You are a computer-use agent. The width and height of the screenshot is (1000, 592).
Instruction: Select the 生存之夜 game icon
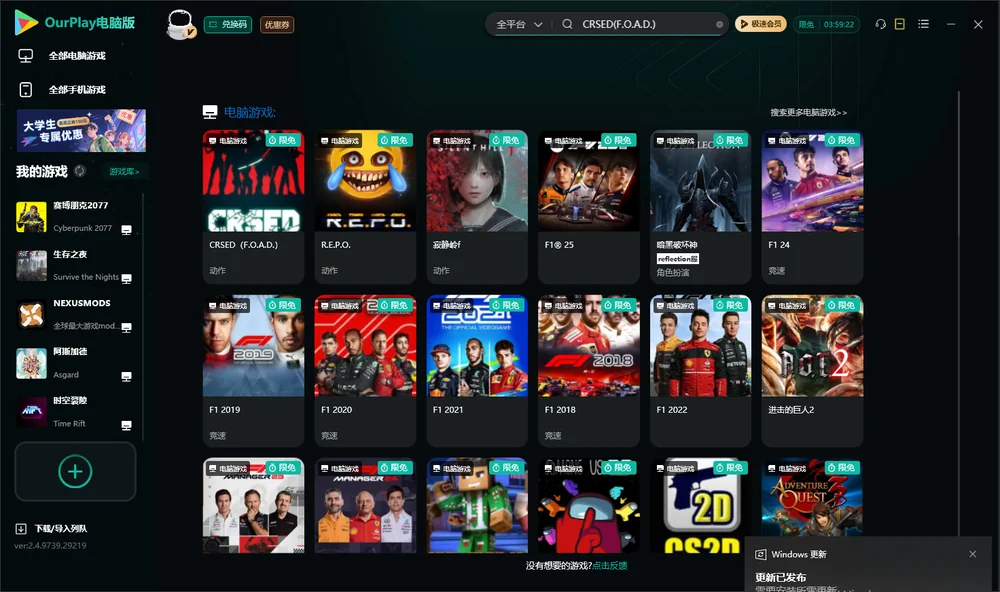[x=31, y=266]
